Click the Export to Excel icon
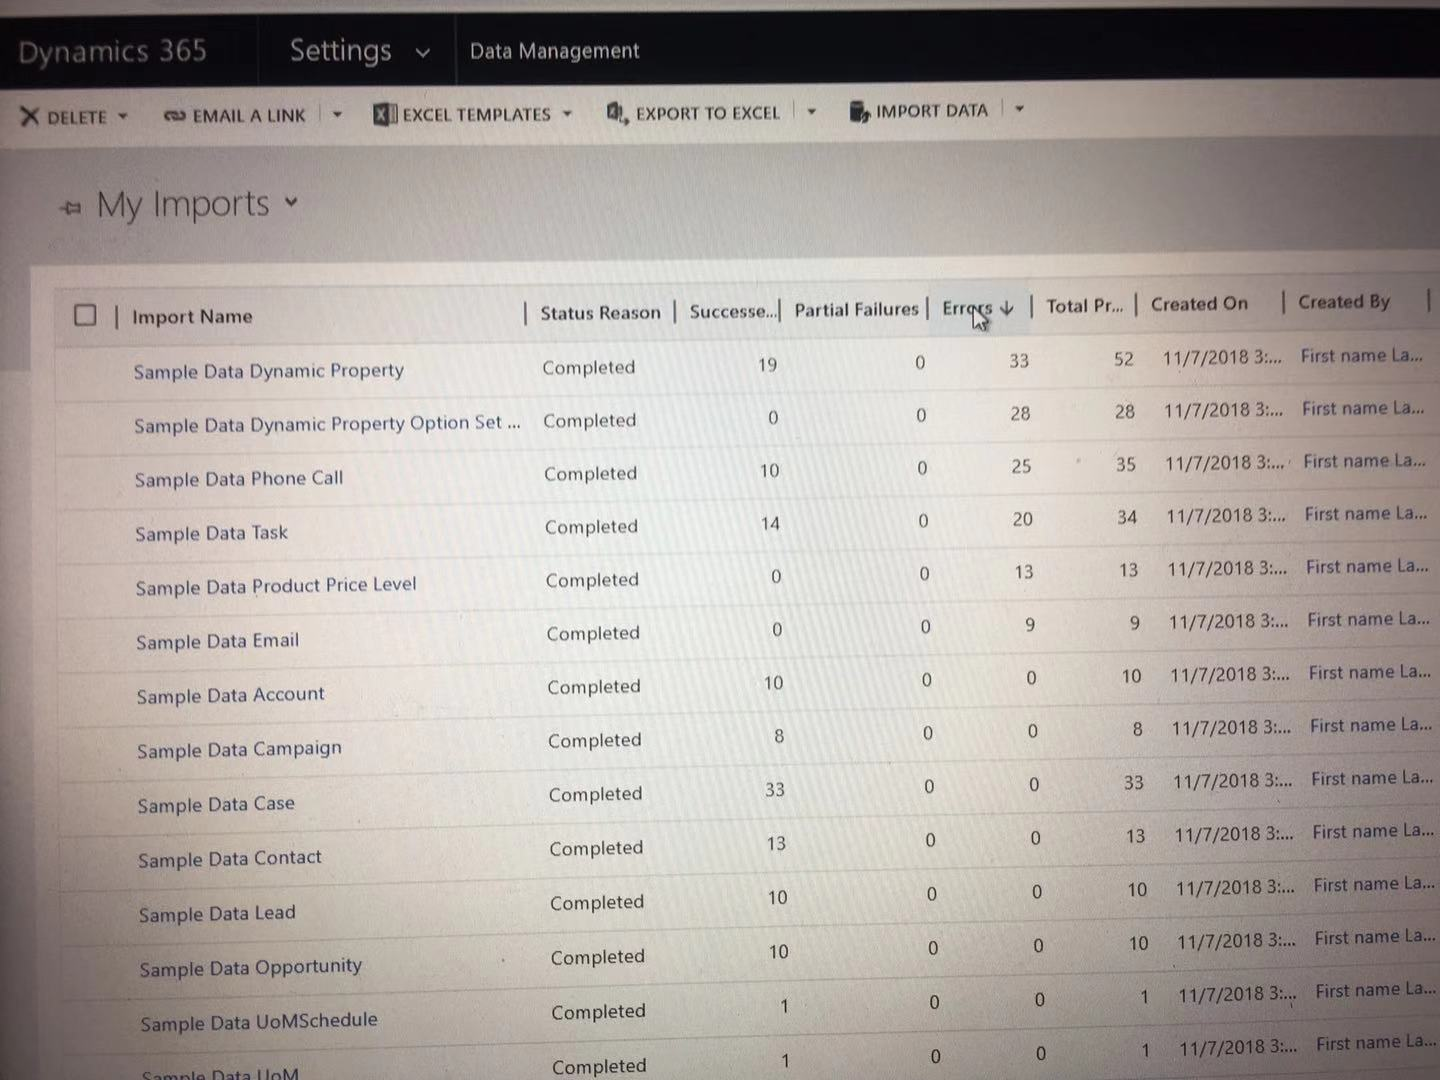1440x1080 pixels. click(617, 113)
